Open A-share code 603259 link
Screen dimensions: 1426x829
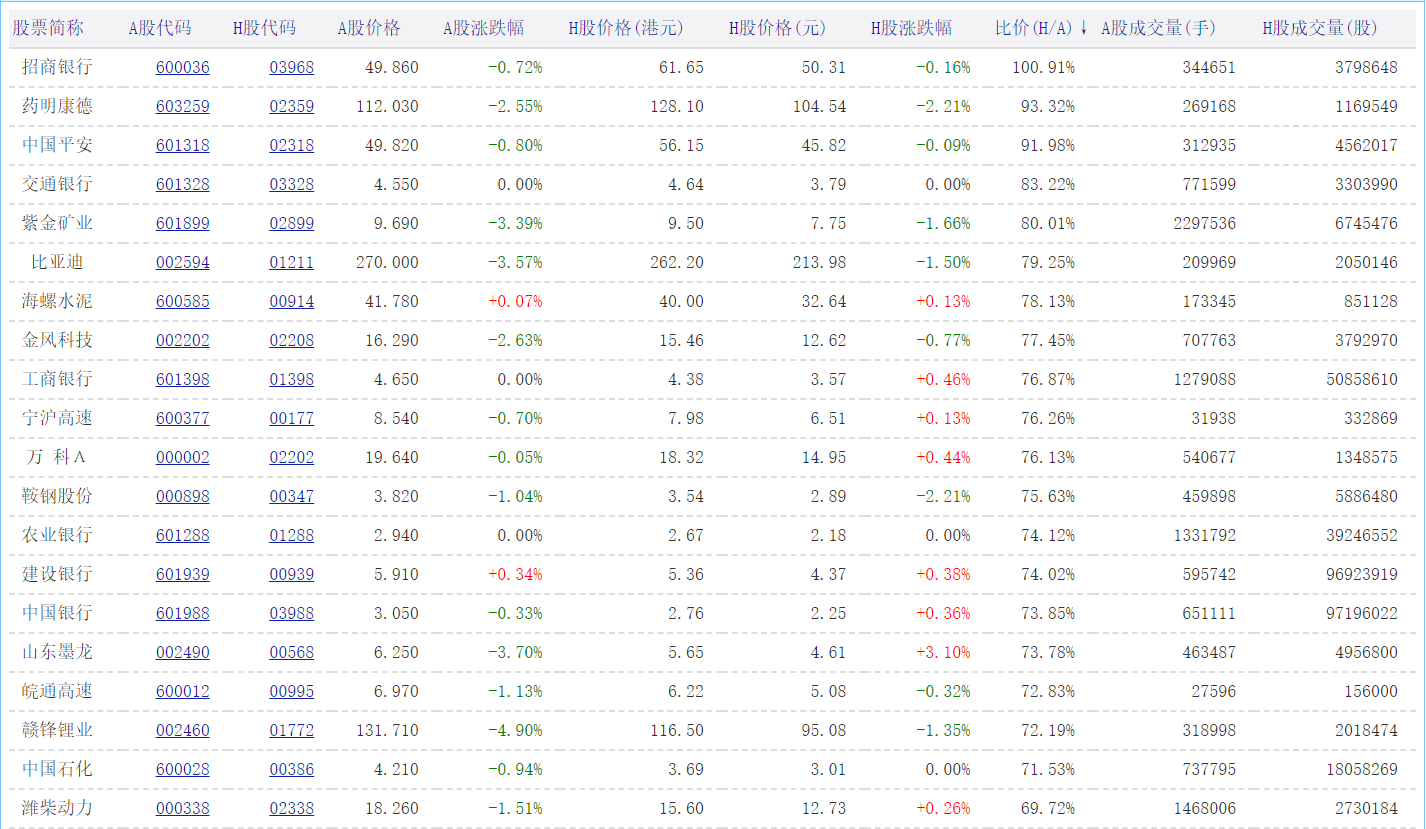[x=183, y=106]
